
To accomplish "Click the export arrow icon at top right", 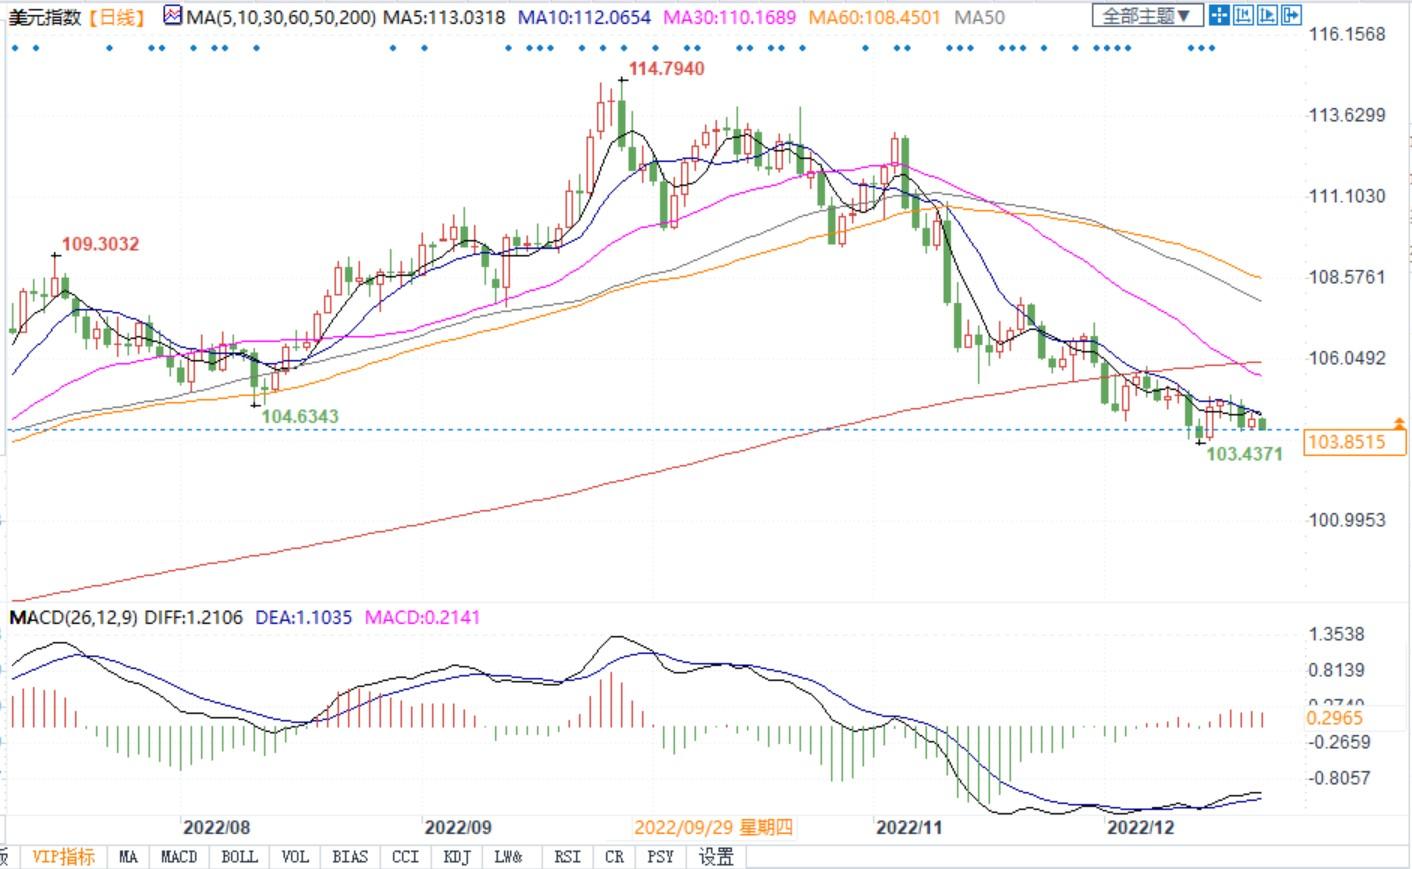I will pos(1291,15).
